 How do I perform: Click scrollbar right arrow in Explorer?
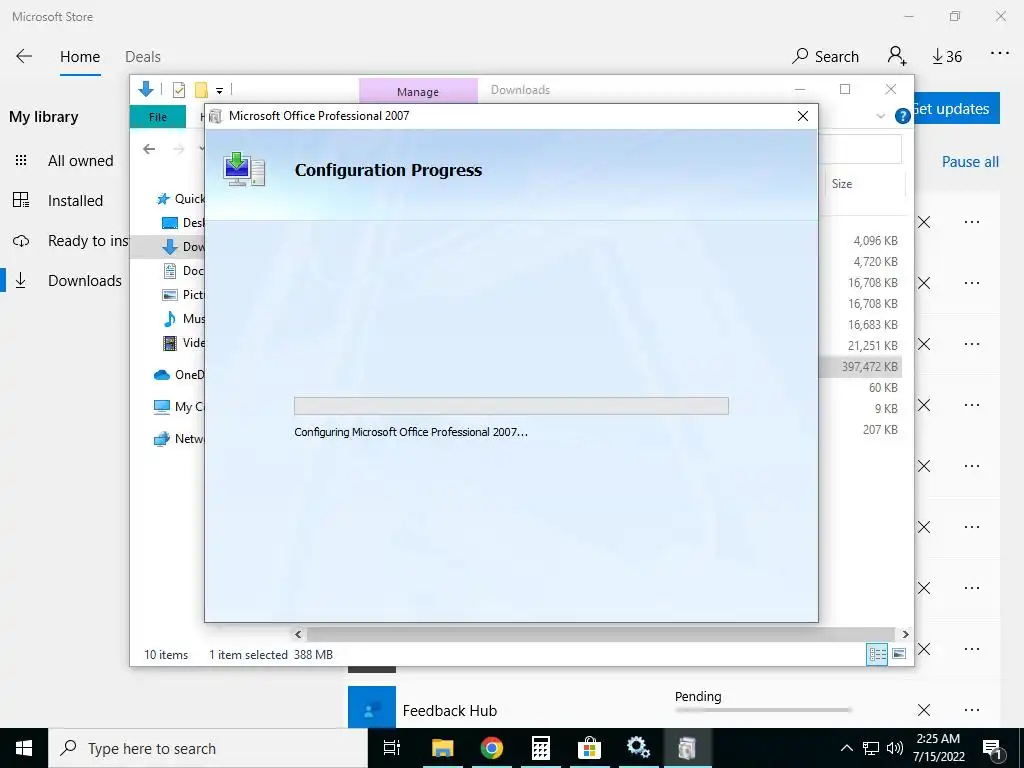tap(904, 634)
